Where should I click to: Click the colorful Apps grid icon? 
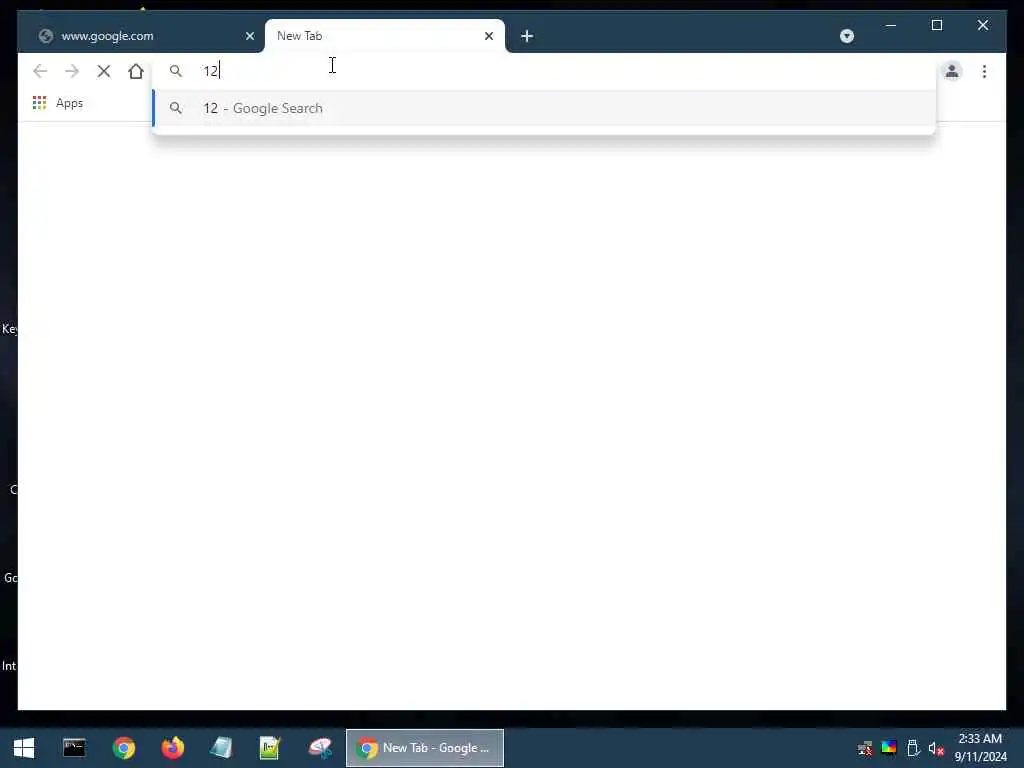point(39,103)
